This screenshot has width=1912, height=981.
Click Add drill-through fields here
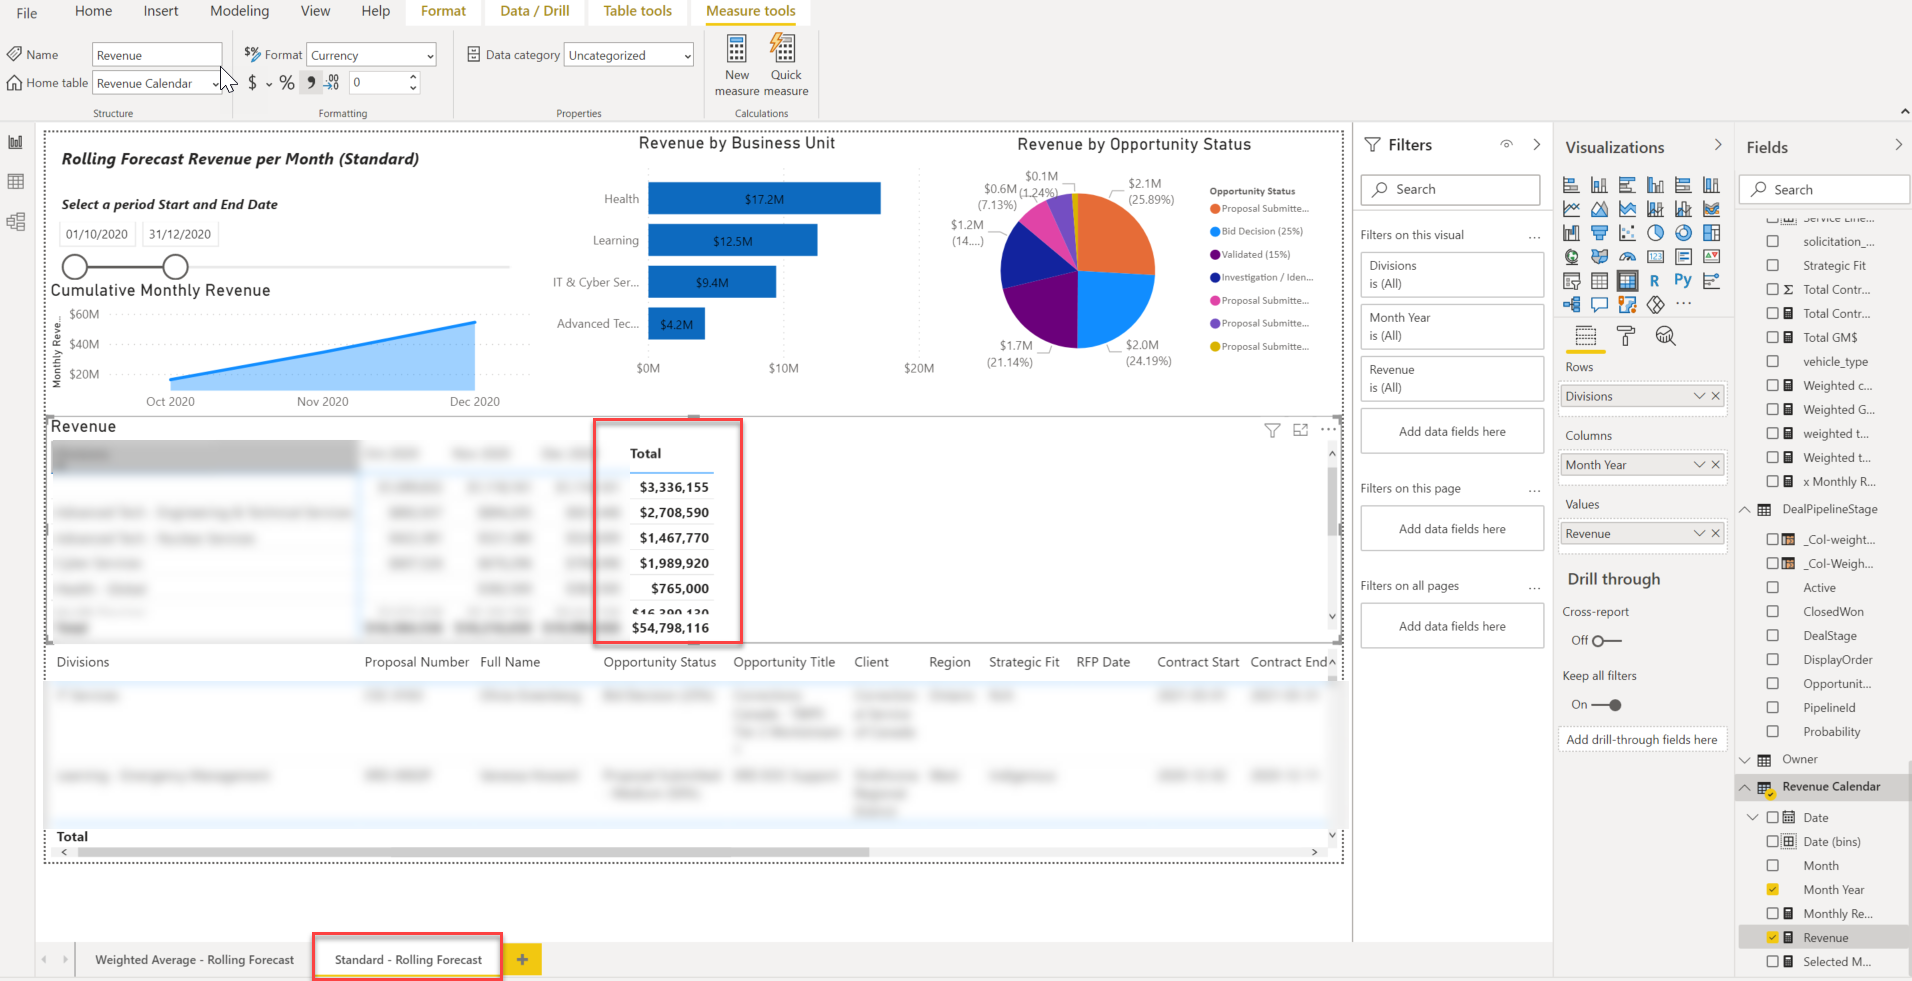tap(1642, 740)
